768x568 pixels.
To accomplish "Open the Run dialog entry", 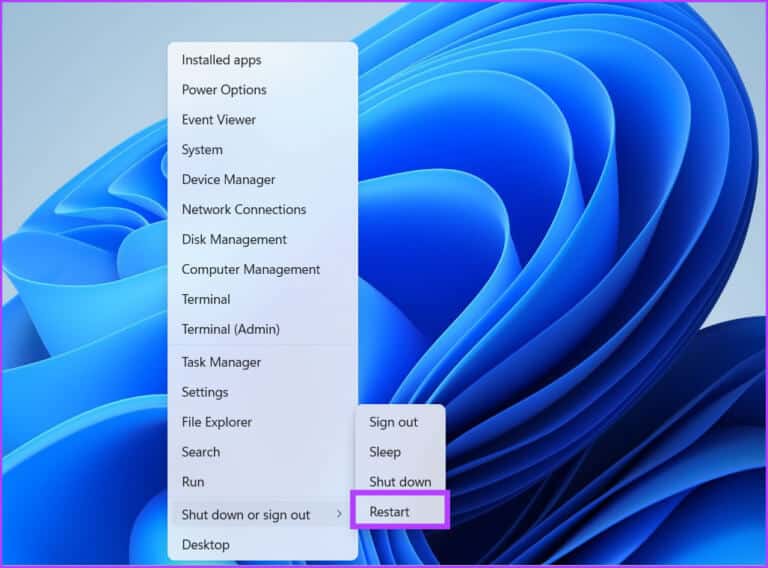I will tap(263, 482).
